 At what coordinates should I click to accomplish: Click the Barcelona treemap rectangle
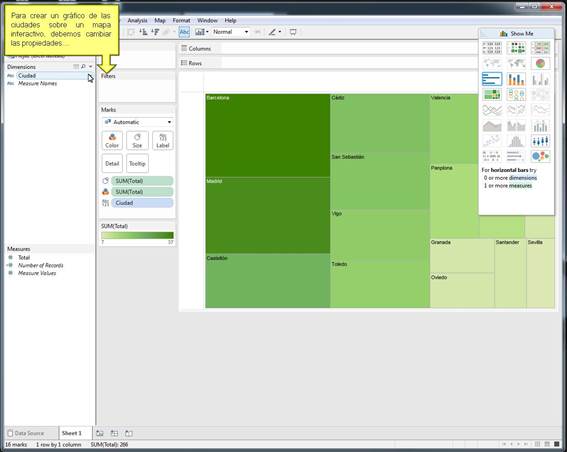point(268,136)
